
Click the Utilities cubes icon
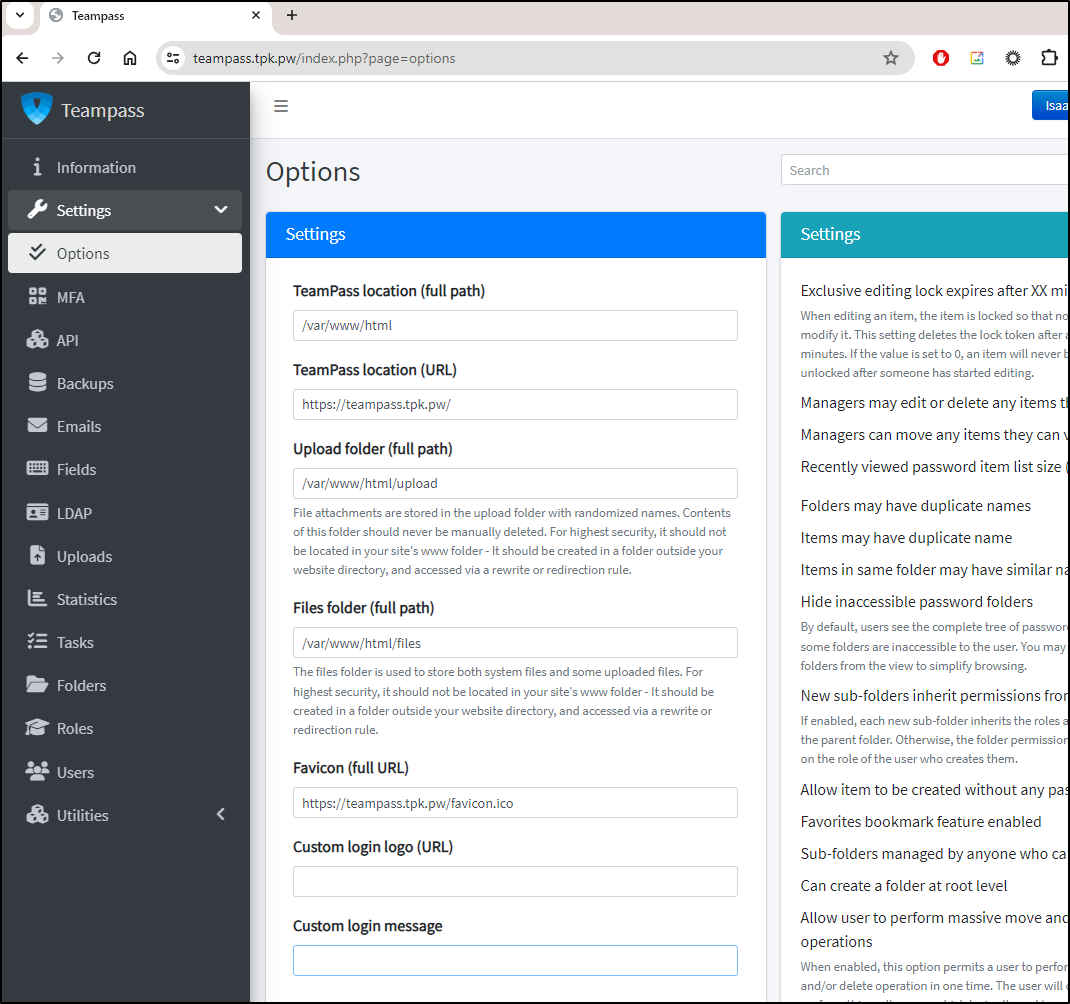click(x=37, y=814)
